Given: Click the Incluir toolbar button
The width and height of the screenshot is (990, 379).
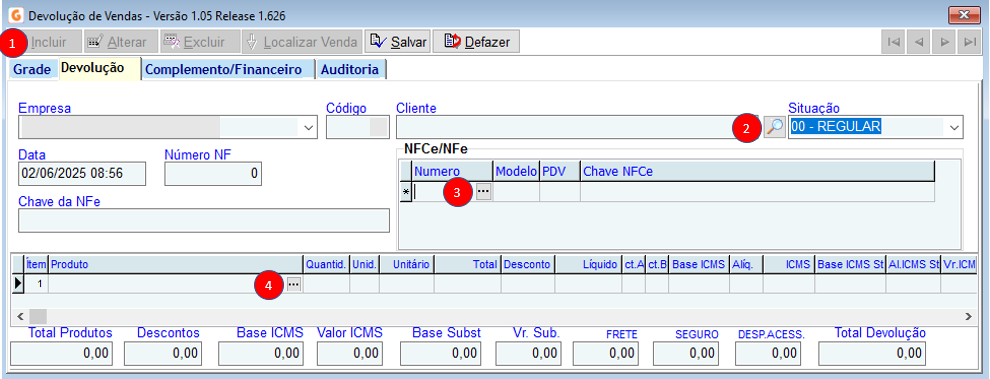Looking at the screenshot, I should pyautogui.click(x=44, y=42).
